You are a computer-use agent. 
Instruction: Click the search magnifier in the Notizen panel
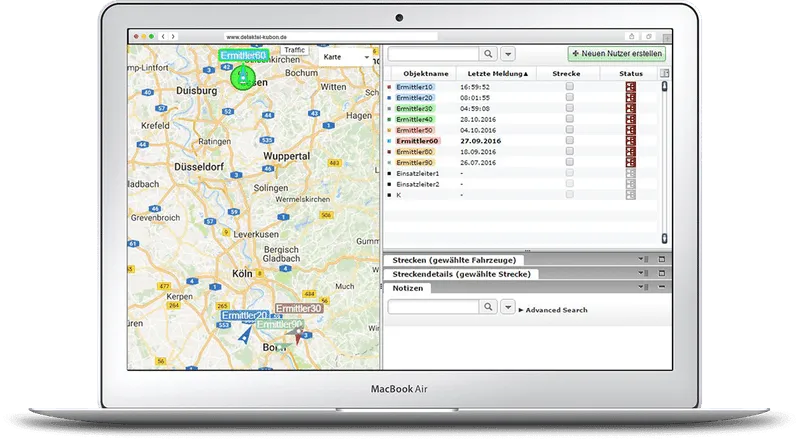[488, 307]
